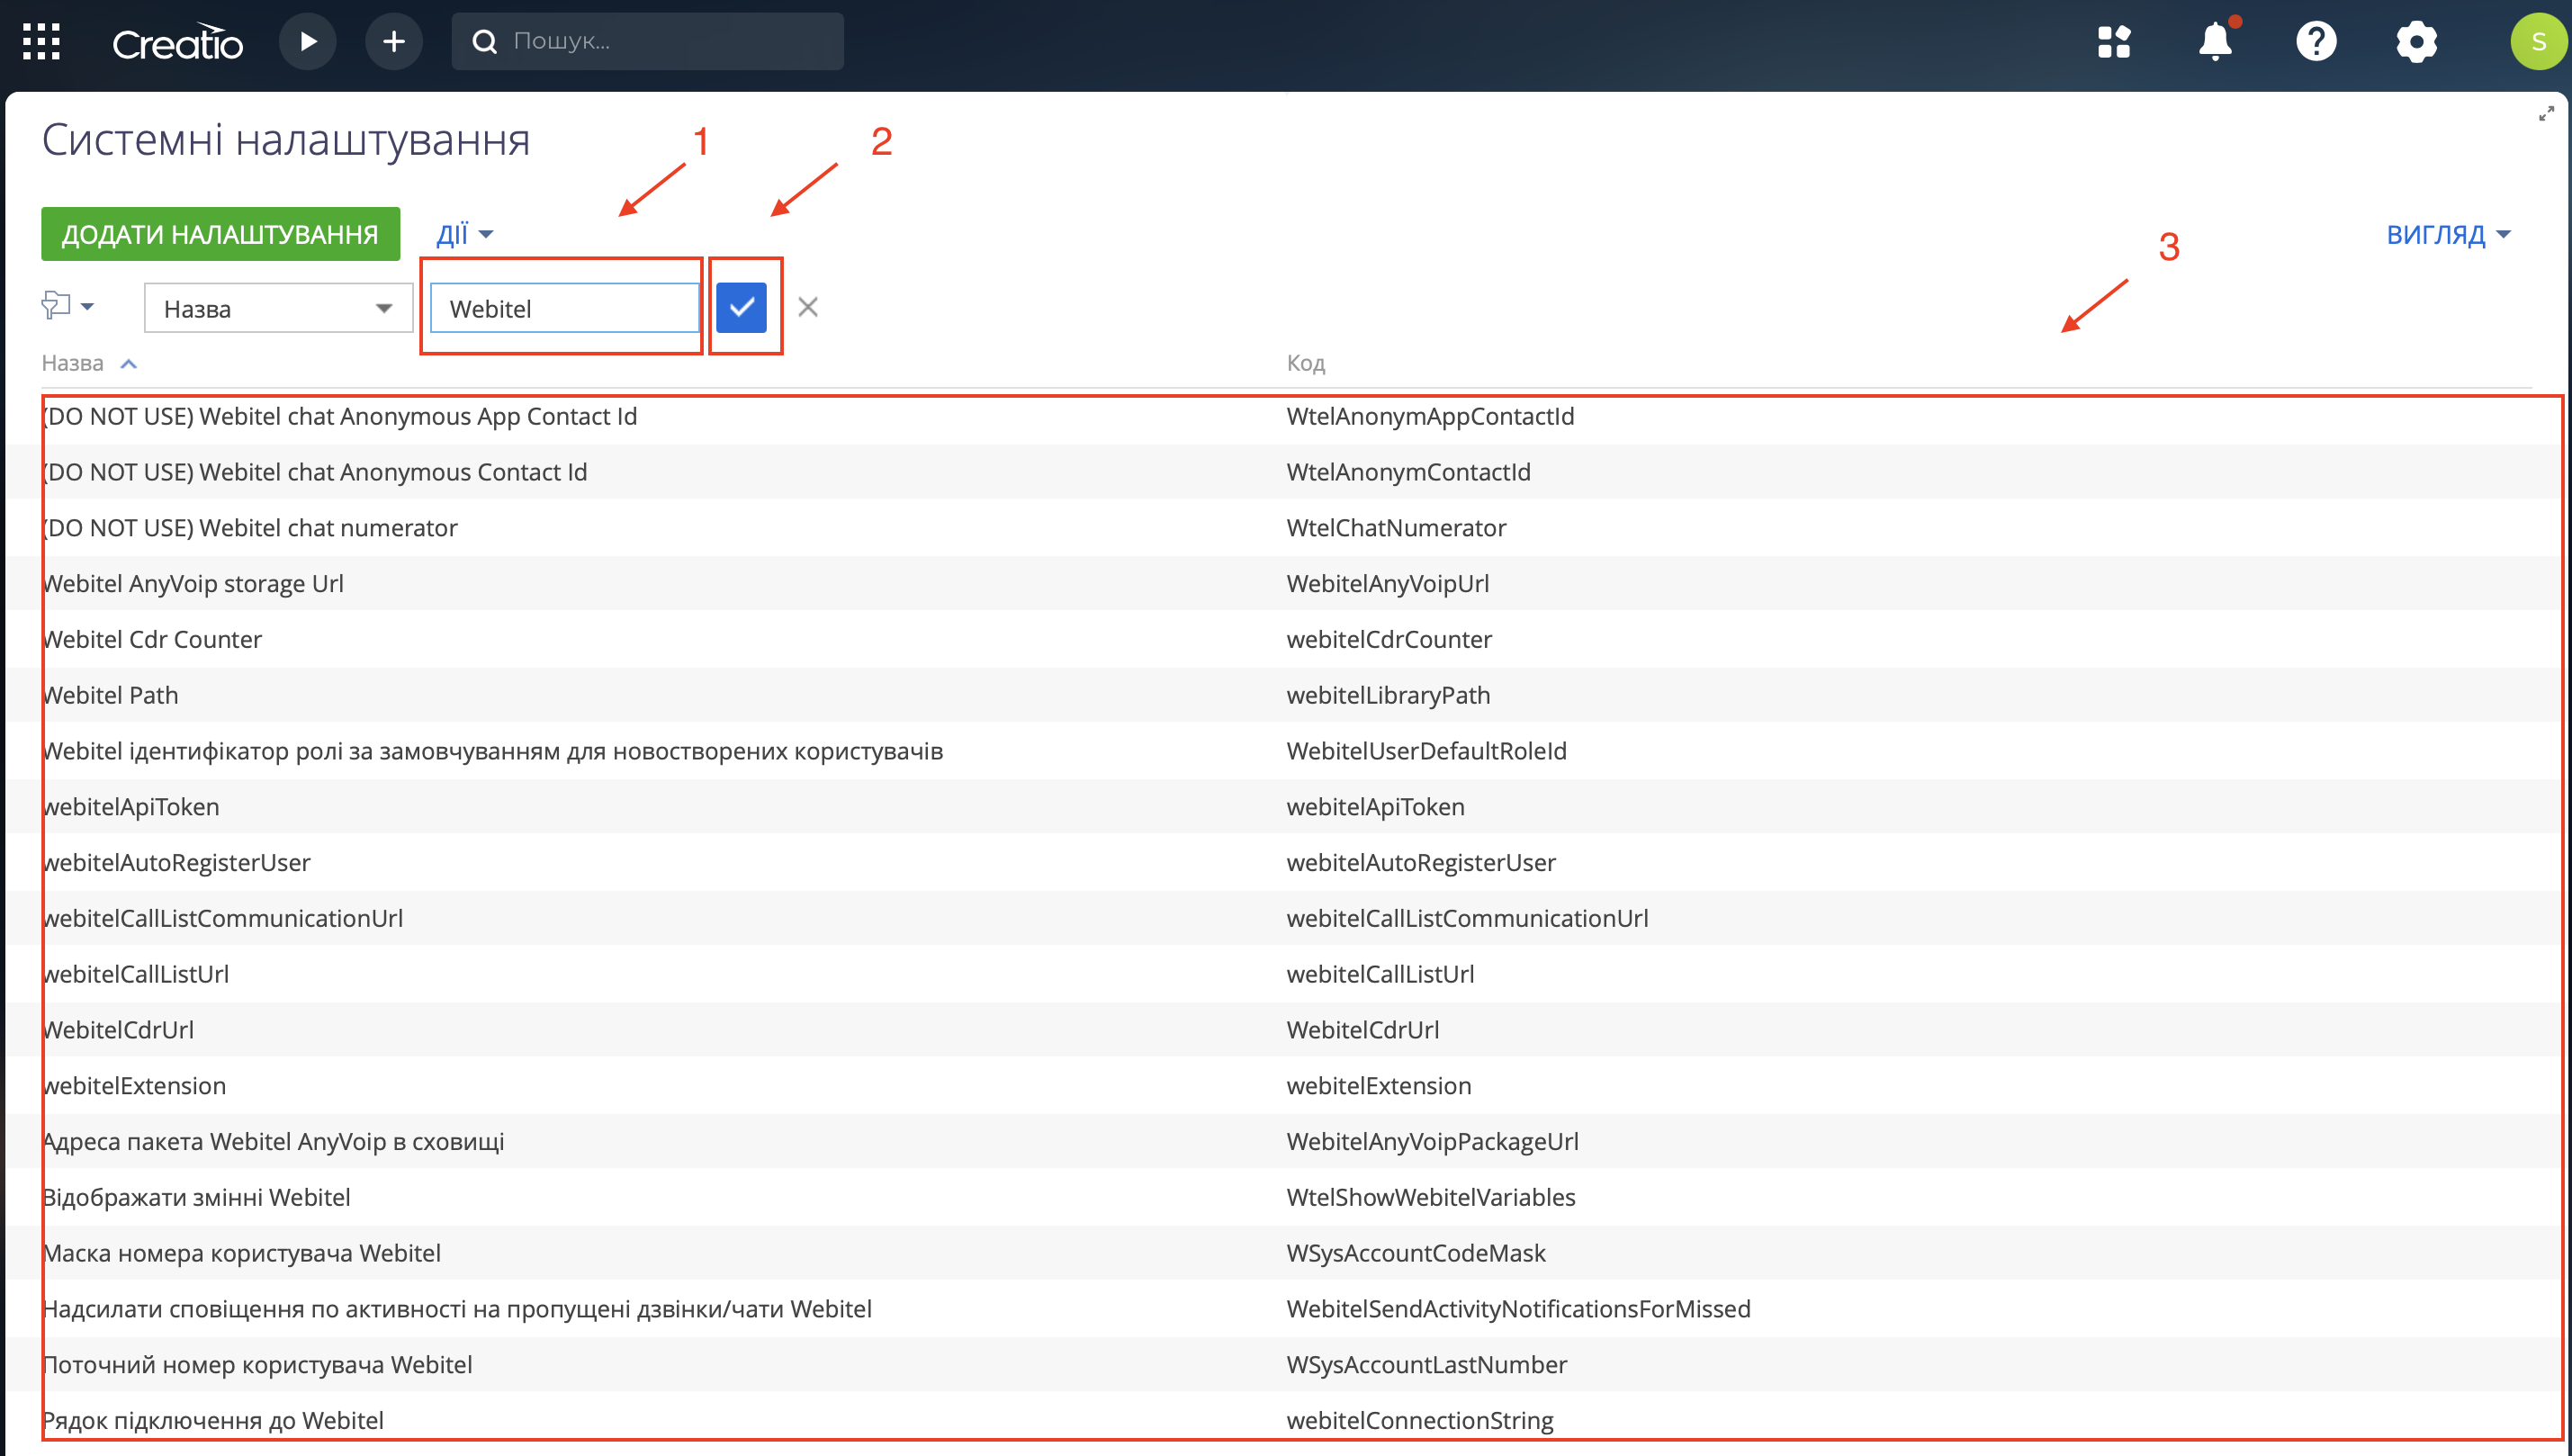The width and height of the screenshot is (2572, 1456).
Task: Open Рядок підключення до Webitel setting
Action: [214, 1421]
